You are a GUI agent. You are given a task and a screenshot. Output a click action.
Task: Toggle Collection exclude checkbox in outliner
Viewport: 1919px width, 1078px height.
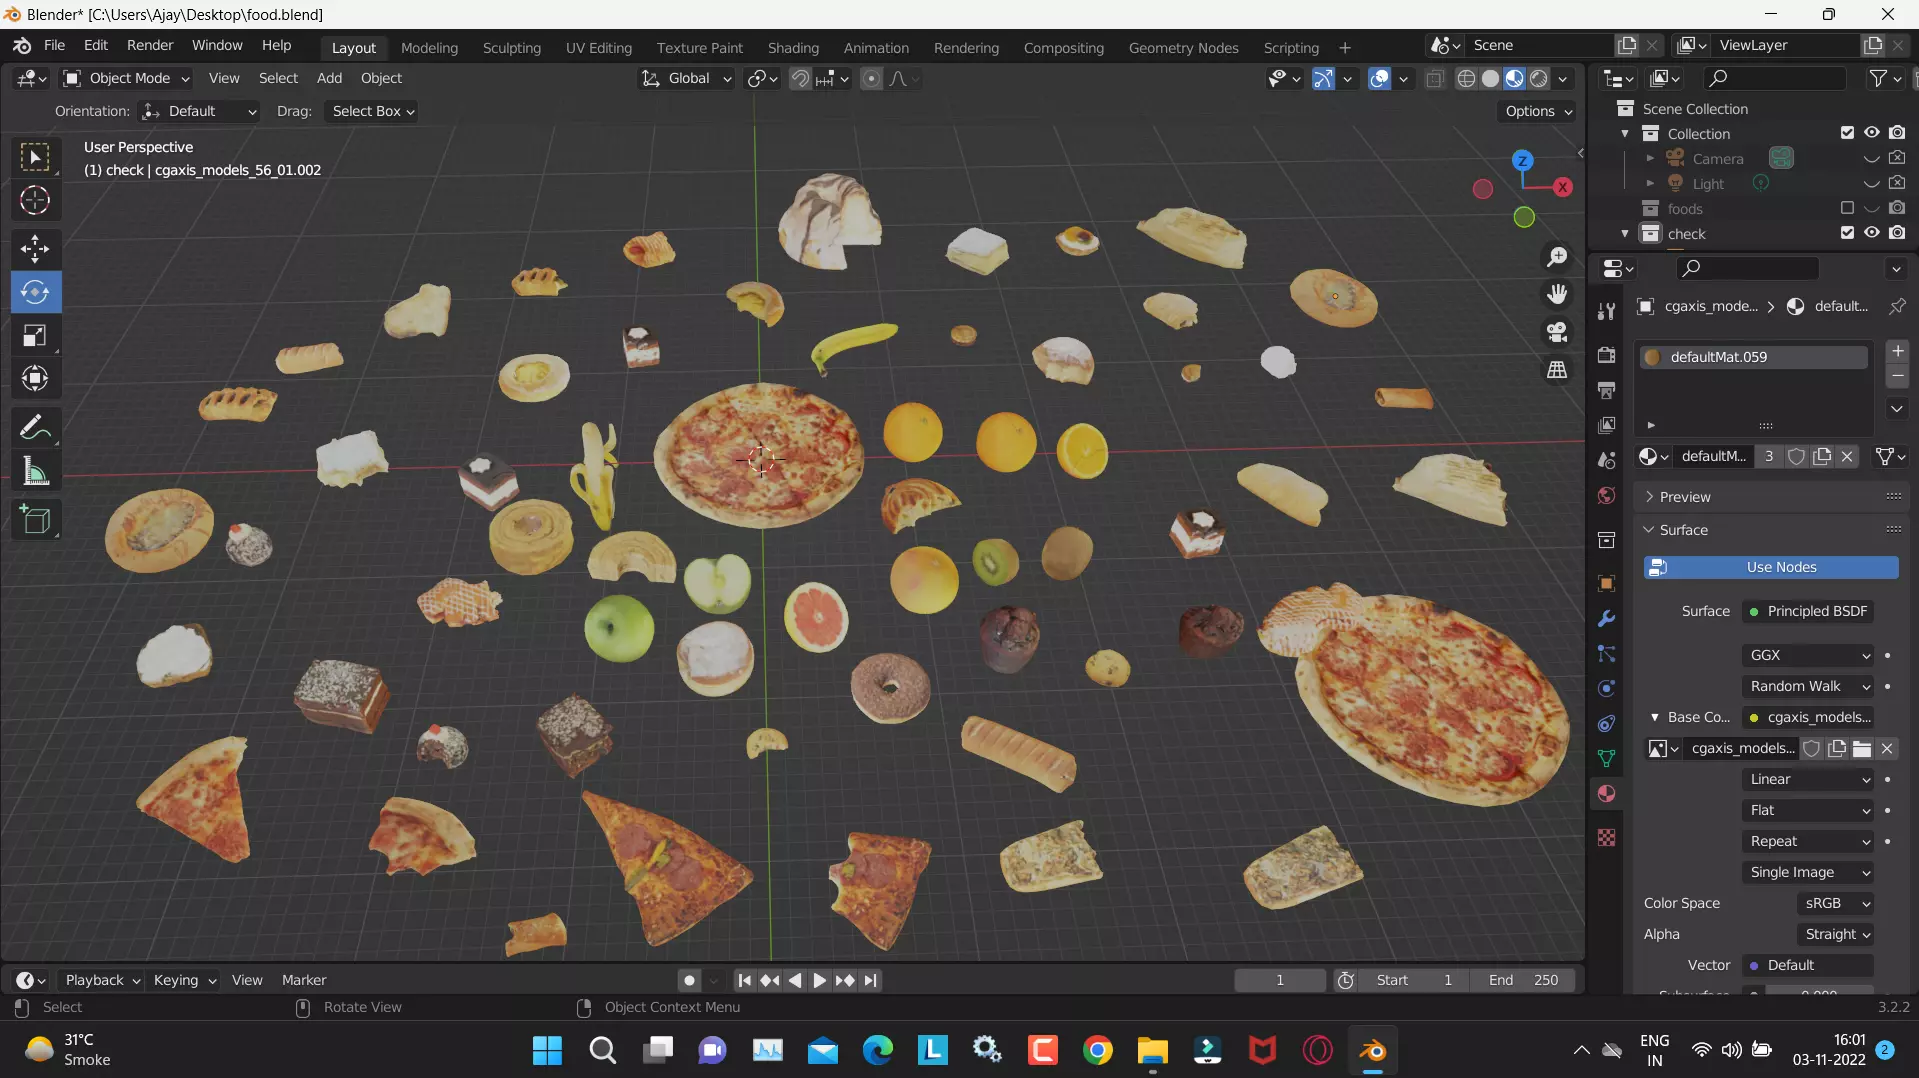(x=1847, y=133)
